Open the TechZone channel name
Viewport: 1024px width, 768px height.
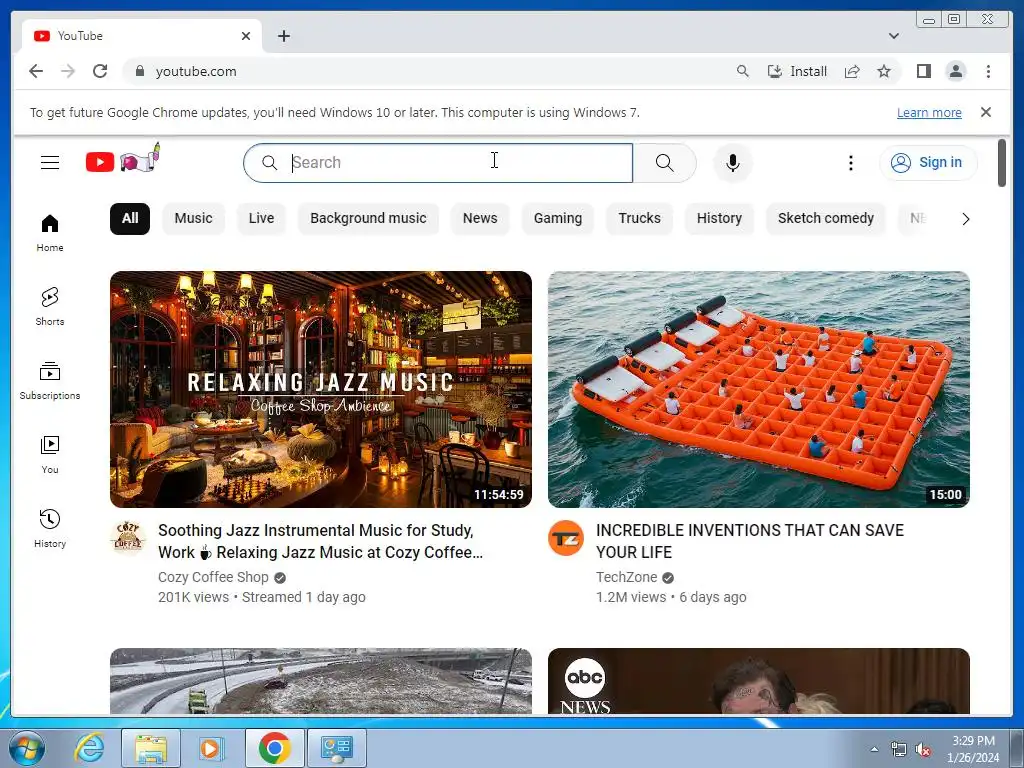tap(626, 577)
